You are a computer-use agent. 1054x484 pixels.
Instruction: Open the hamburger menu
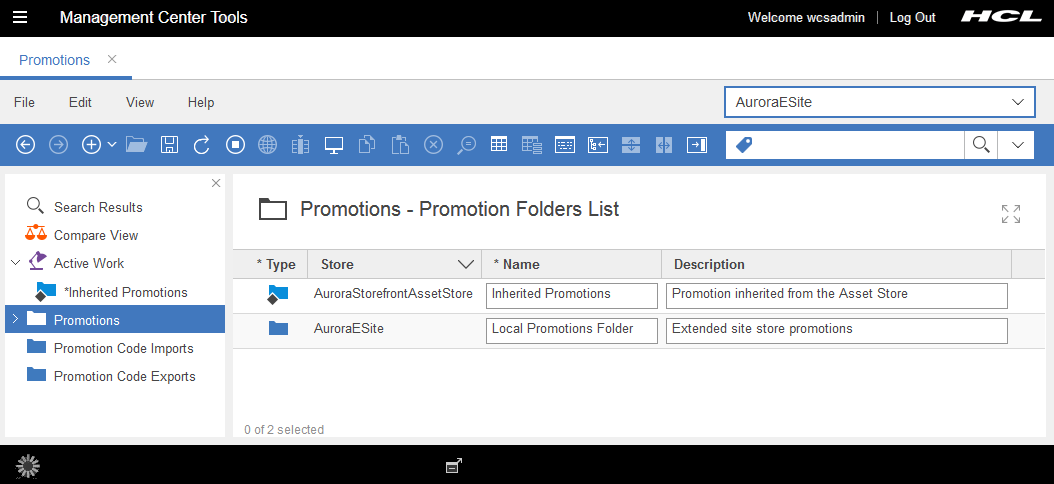click(x=20, y=17)
